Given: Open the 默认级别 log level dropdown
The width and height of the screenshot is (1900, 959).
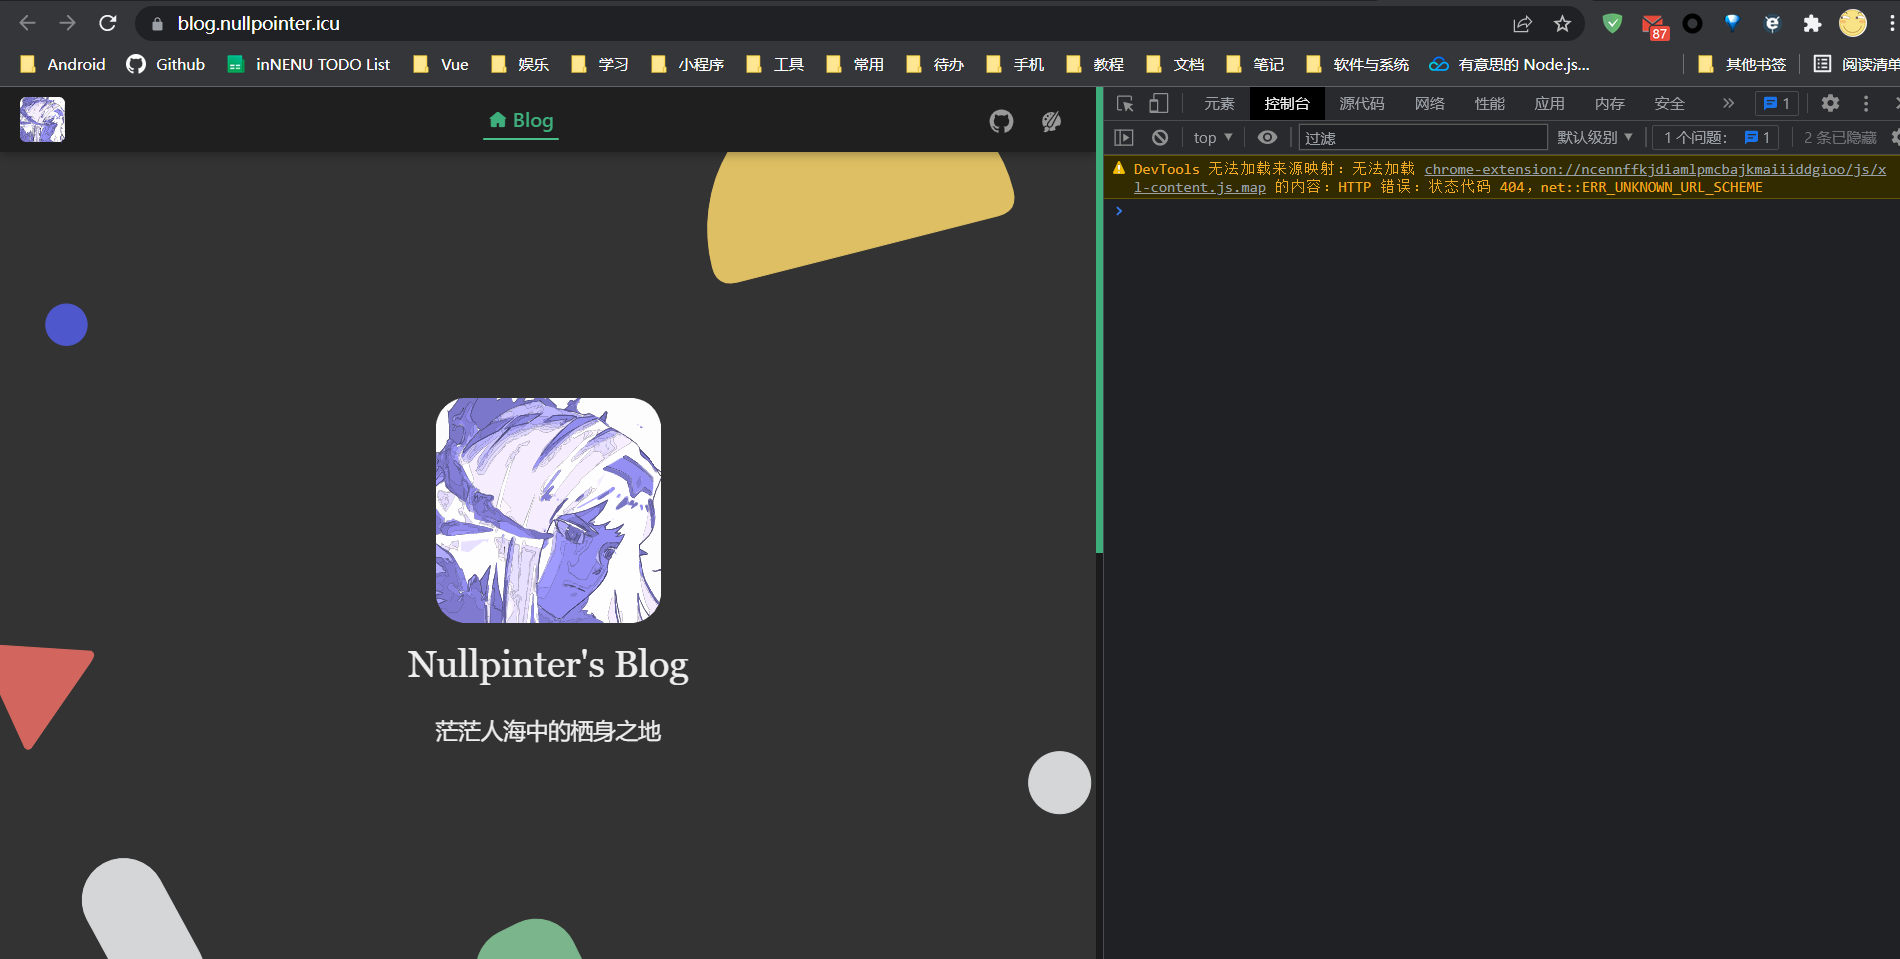Looking at the screenshot, I should point(1596,137).
